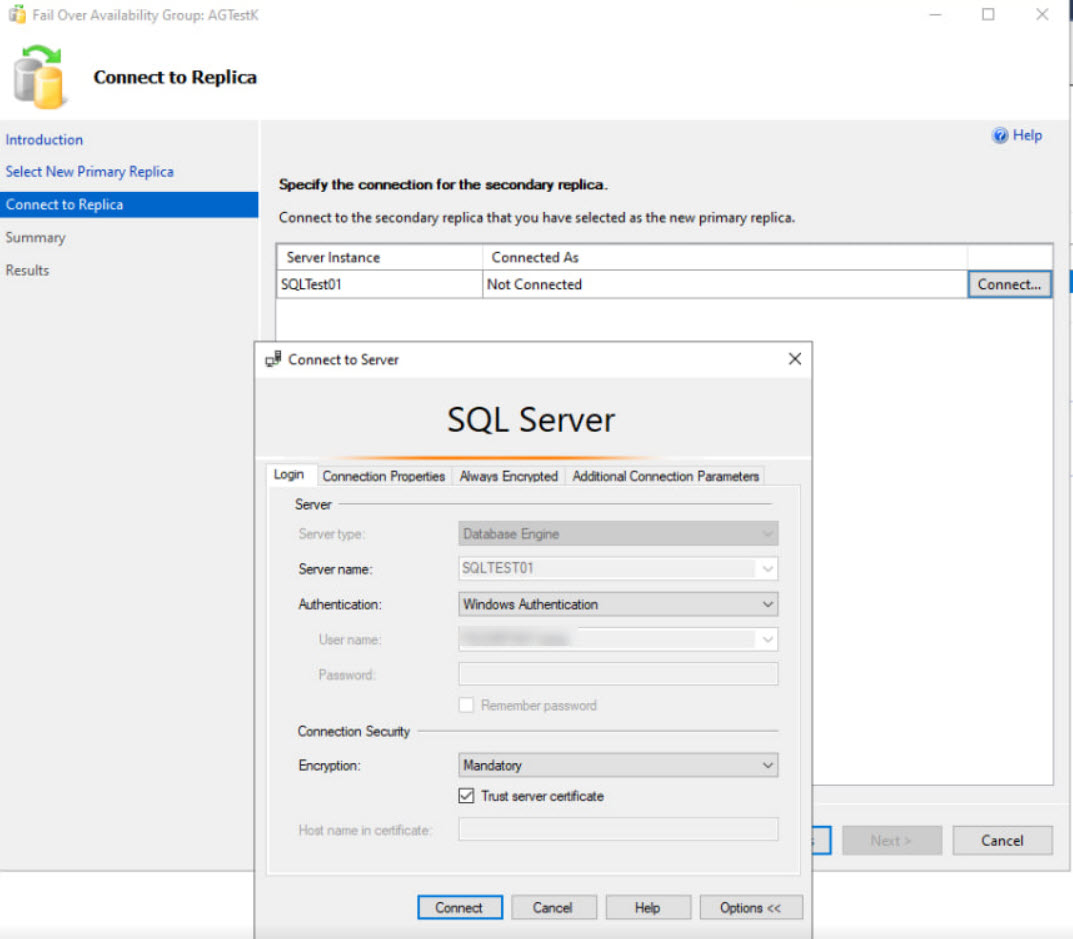The width and height of the screenshot is (1073, 939).
Task: Click the Help button in dialog
Action: [x=647, y=907]
